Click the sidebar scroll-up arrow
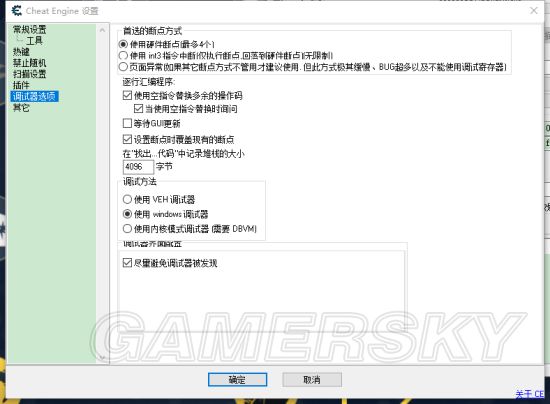The height and width of the screenshot is (404, 550). click(x=102, y=31)
